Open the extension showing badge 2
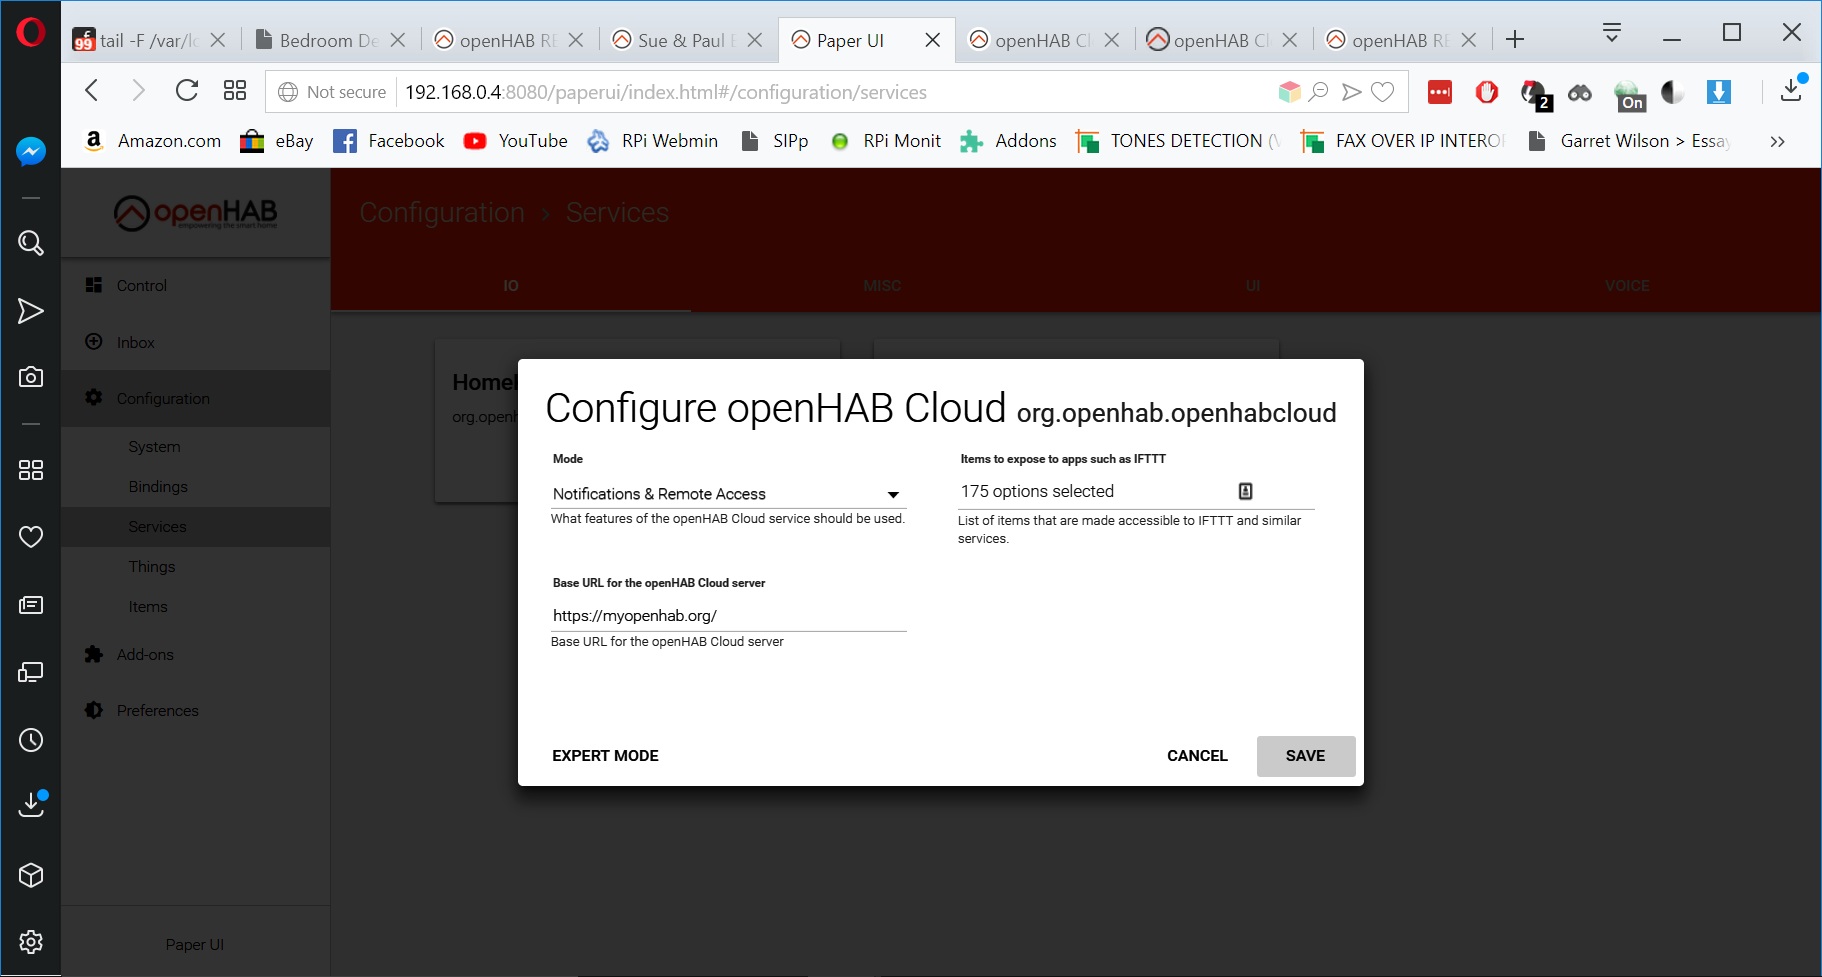This screenshot has width=1822, height=977. point(1535,94)
